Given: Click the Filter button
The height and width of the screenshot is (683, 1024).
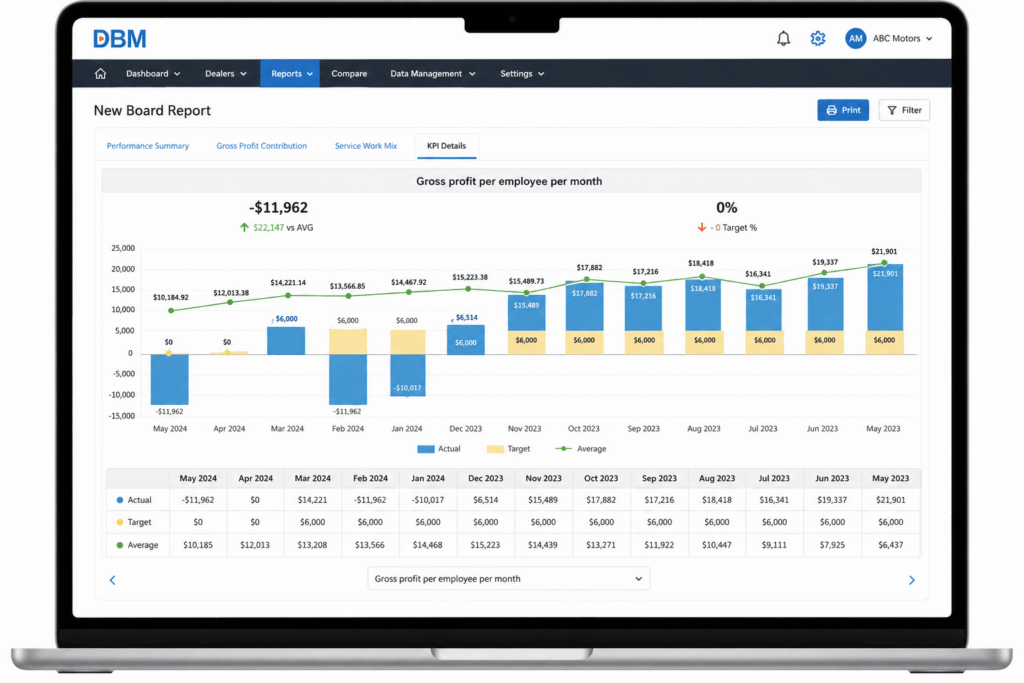Looking at the screenshot, I should pyautogui.click(x=904, y=110).
